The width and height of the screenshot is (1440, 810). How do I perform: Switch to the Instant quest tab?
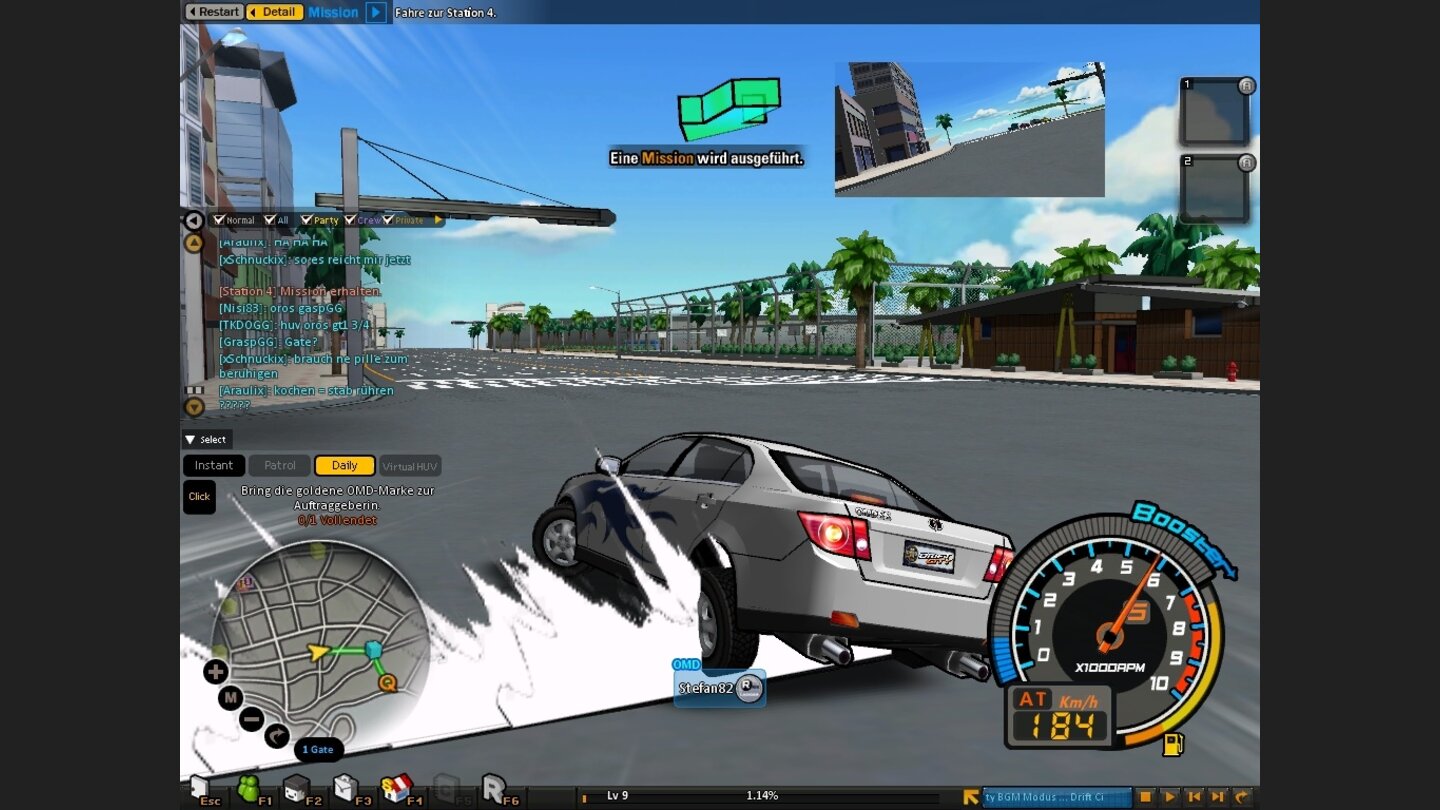point(214,466)
